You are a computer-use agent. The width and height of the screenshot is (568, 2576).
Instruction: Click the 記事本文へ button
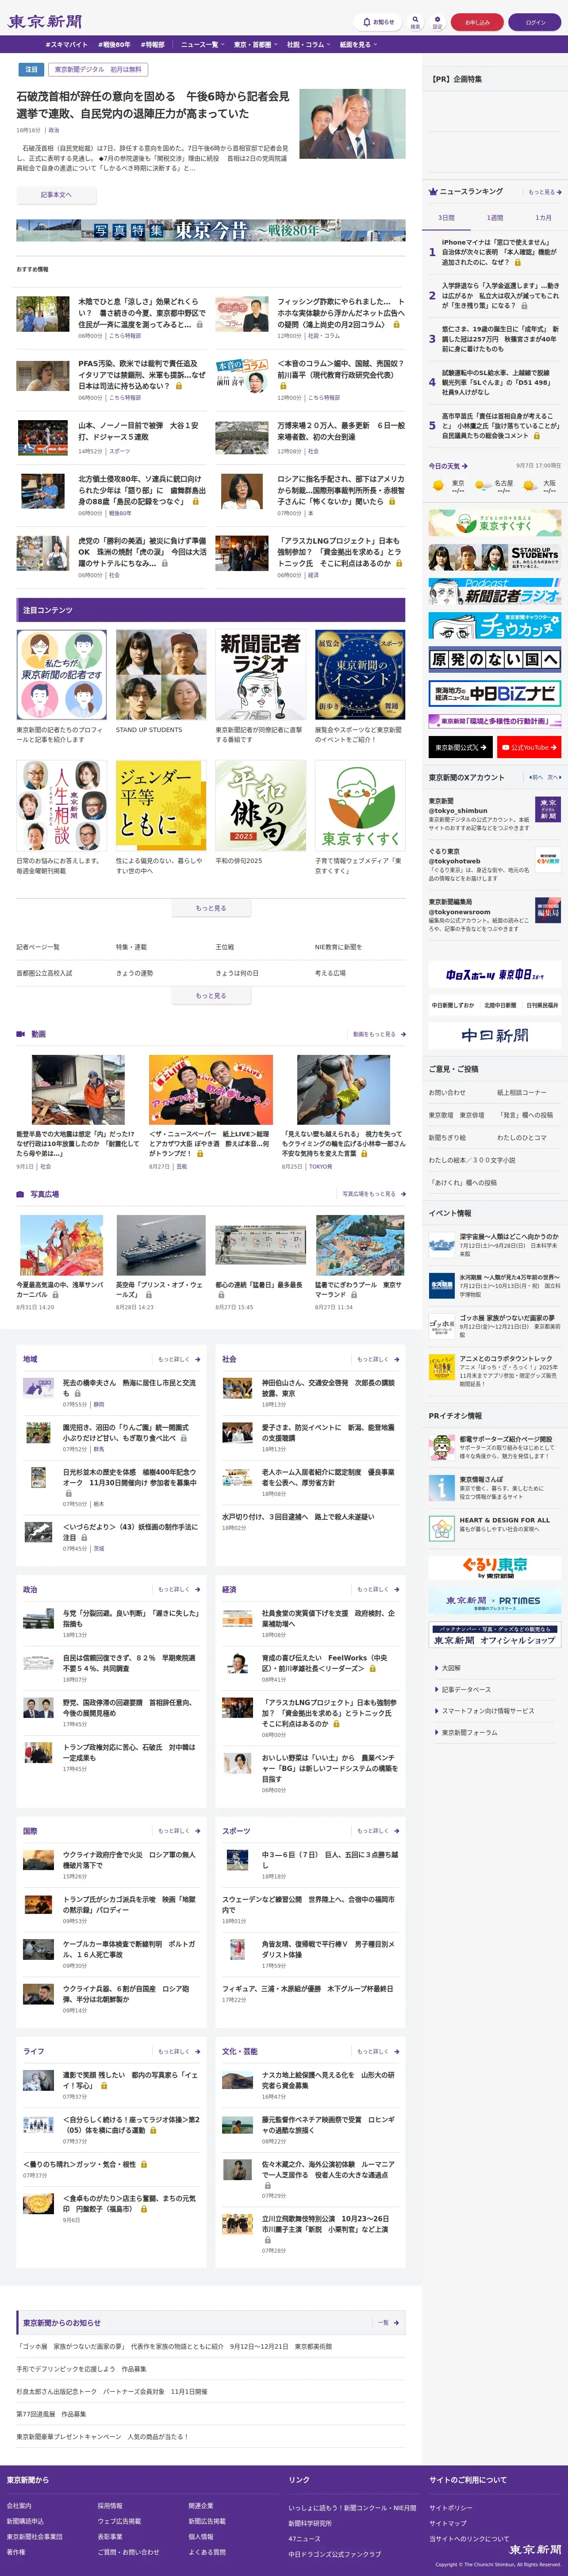[x=56, y=194]
